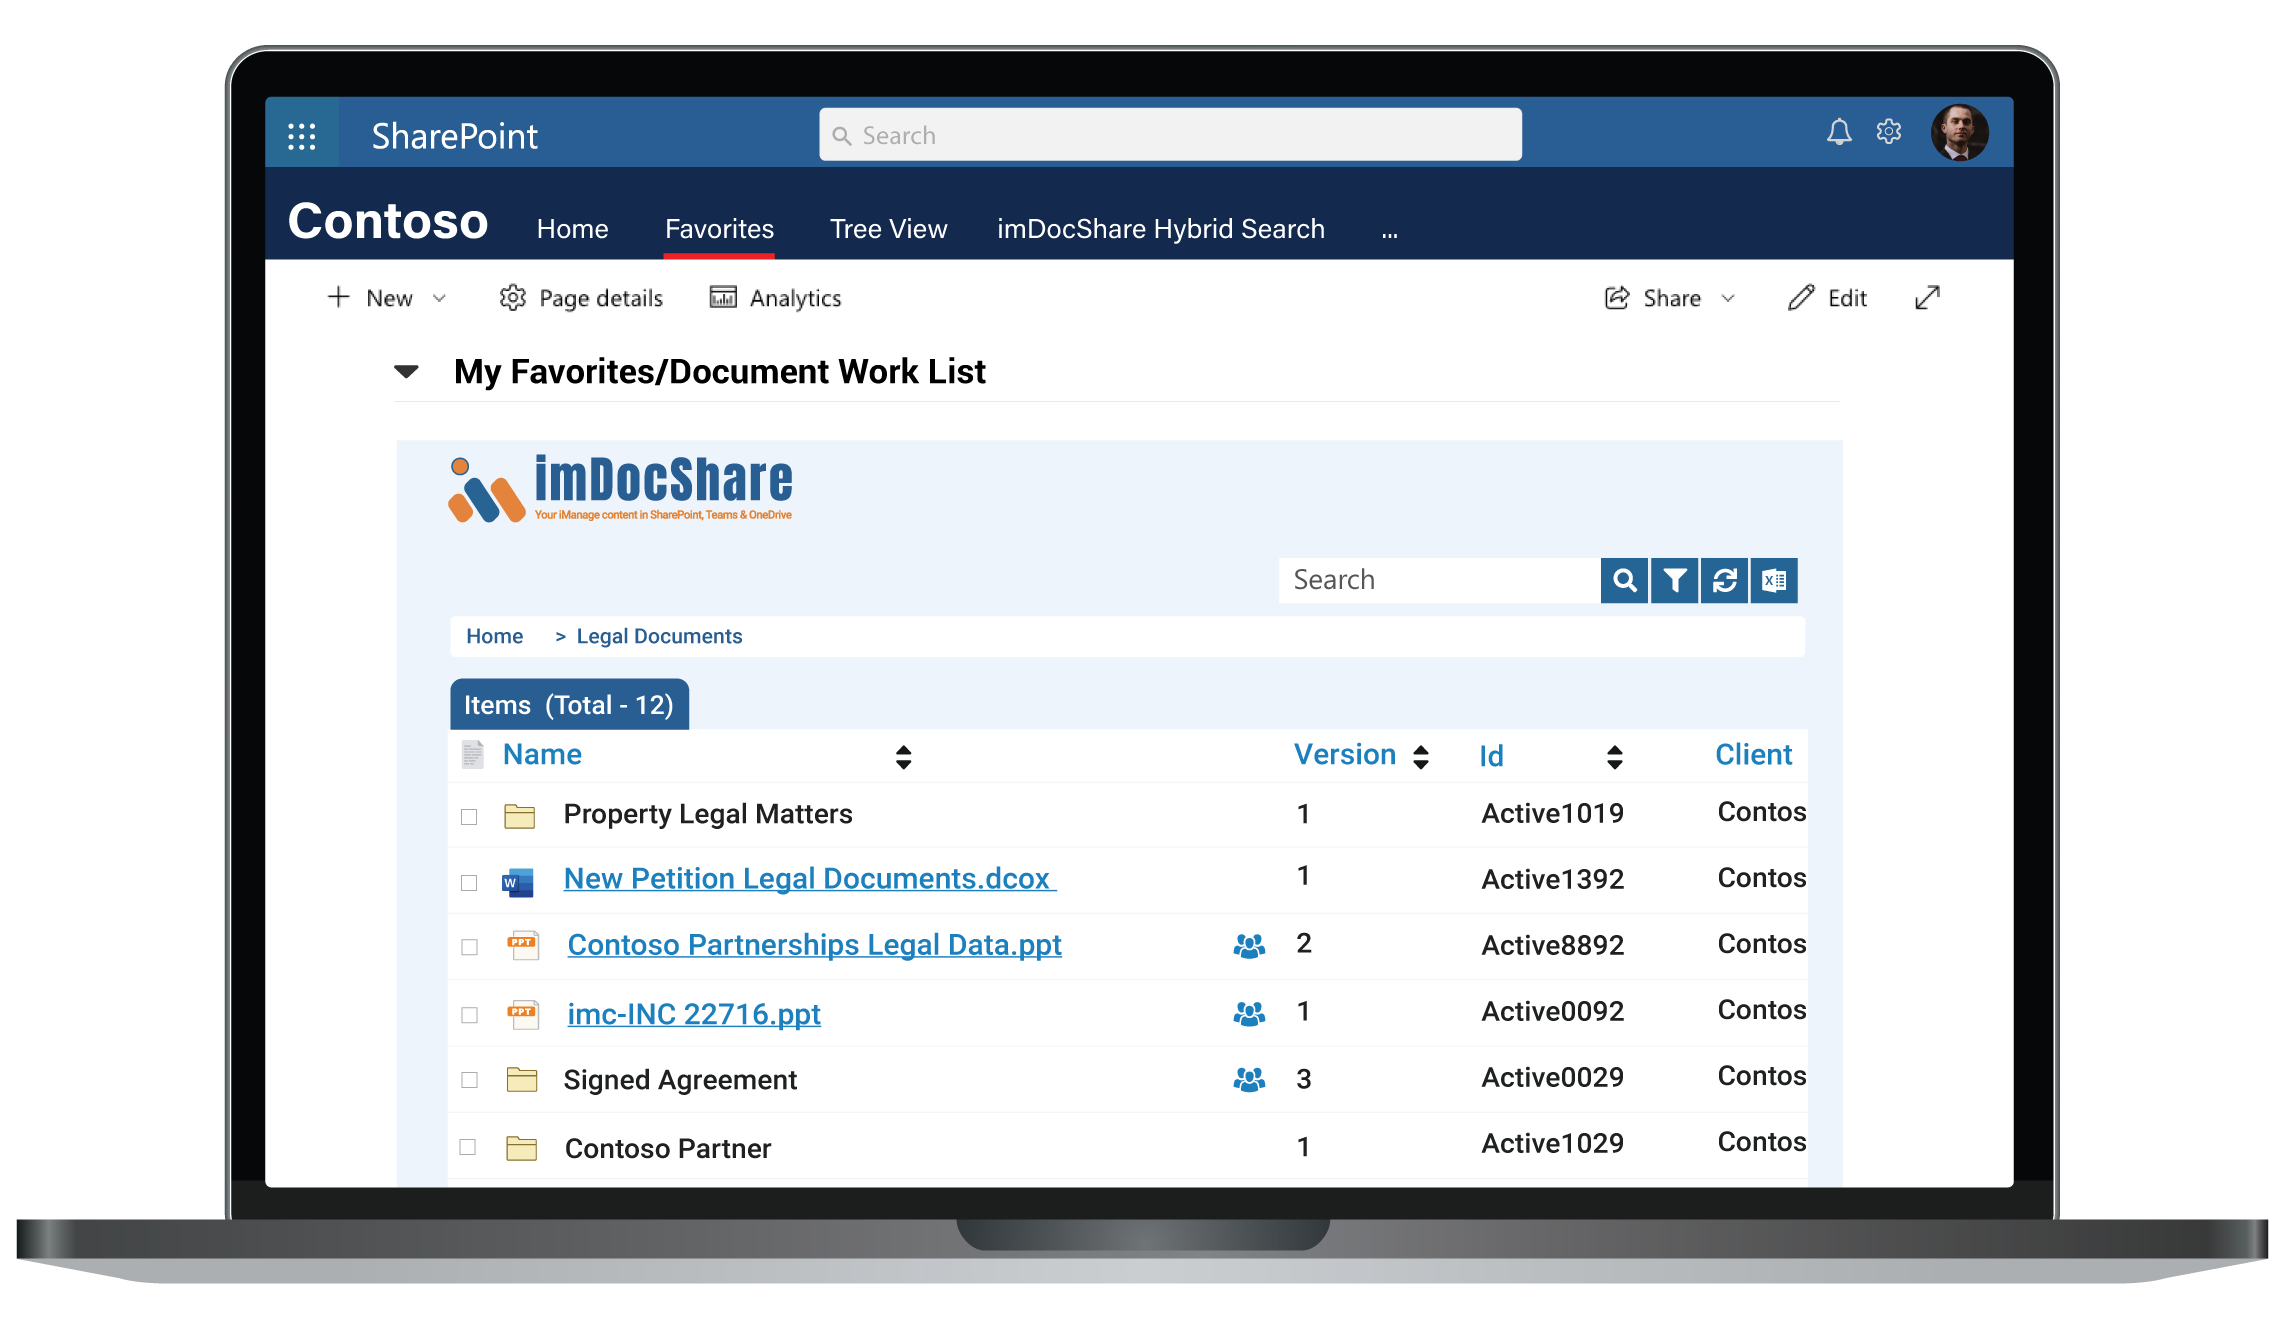Viewport: 2296px width, 1342px height.
Task: Click the shared users icon for Signed Agreement
Action: [1249, 1079]
